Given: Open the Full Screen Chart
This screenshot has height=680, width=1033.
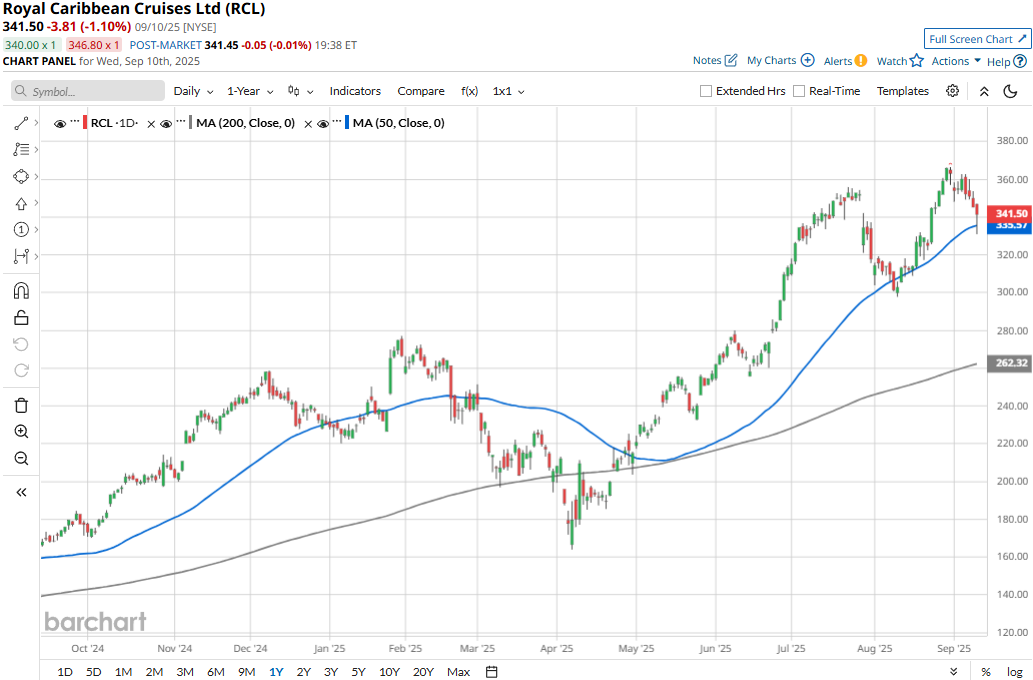Looking at the screenshot, I should coord(977,39).
